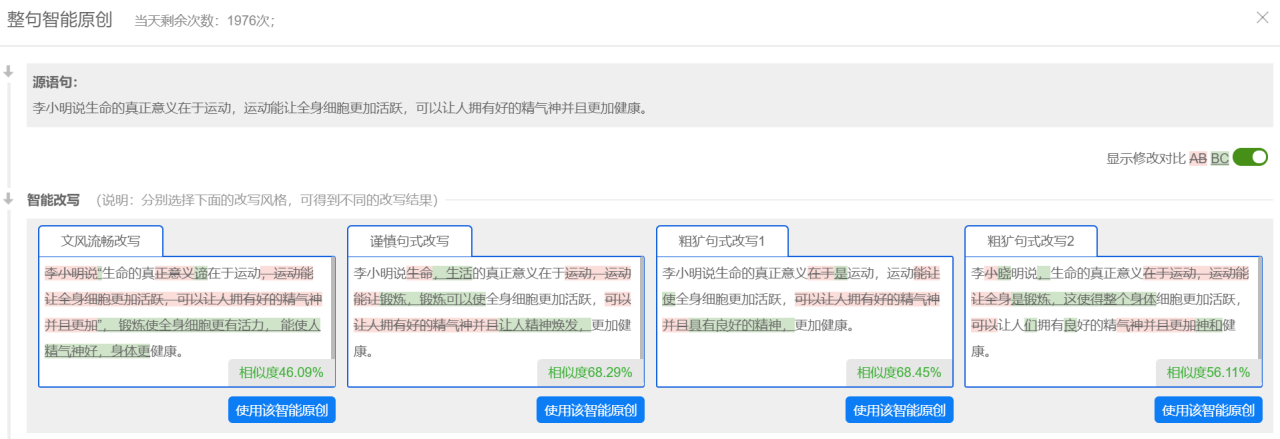The width and height of the screenshot is (1280, 439).
Task: Click the red AB deletion marker
Action: tap(1197, 158)
